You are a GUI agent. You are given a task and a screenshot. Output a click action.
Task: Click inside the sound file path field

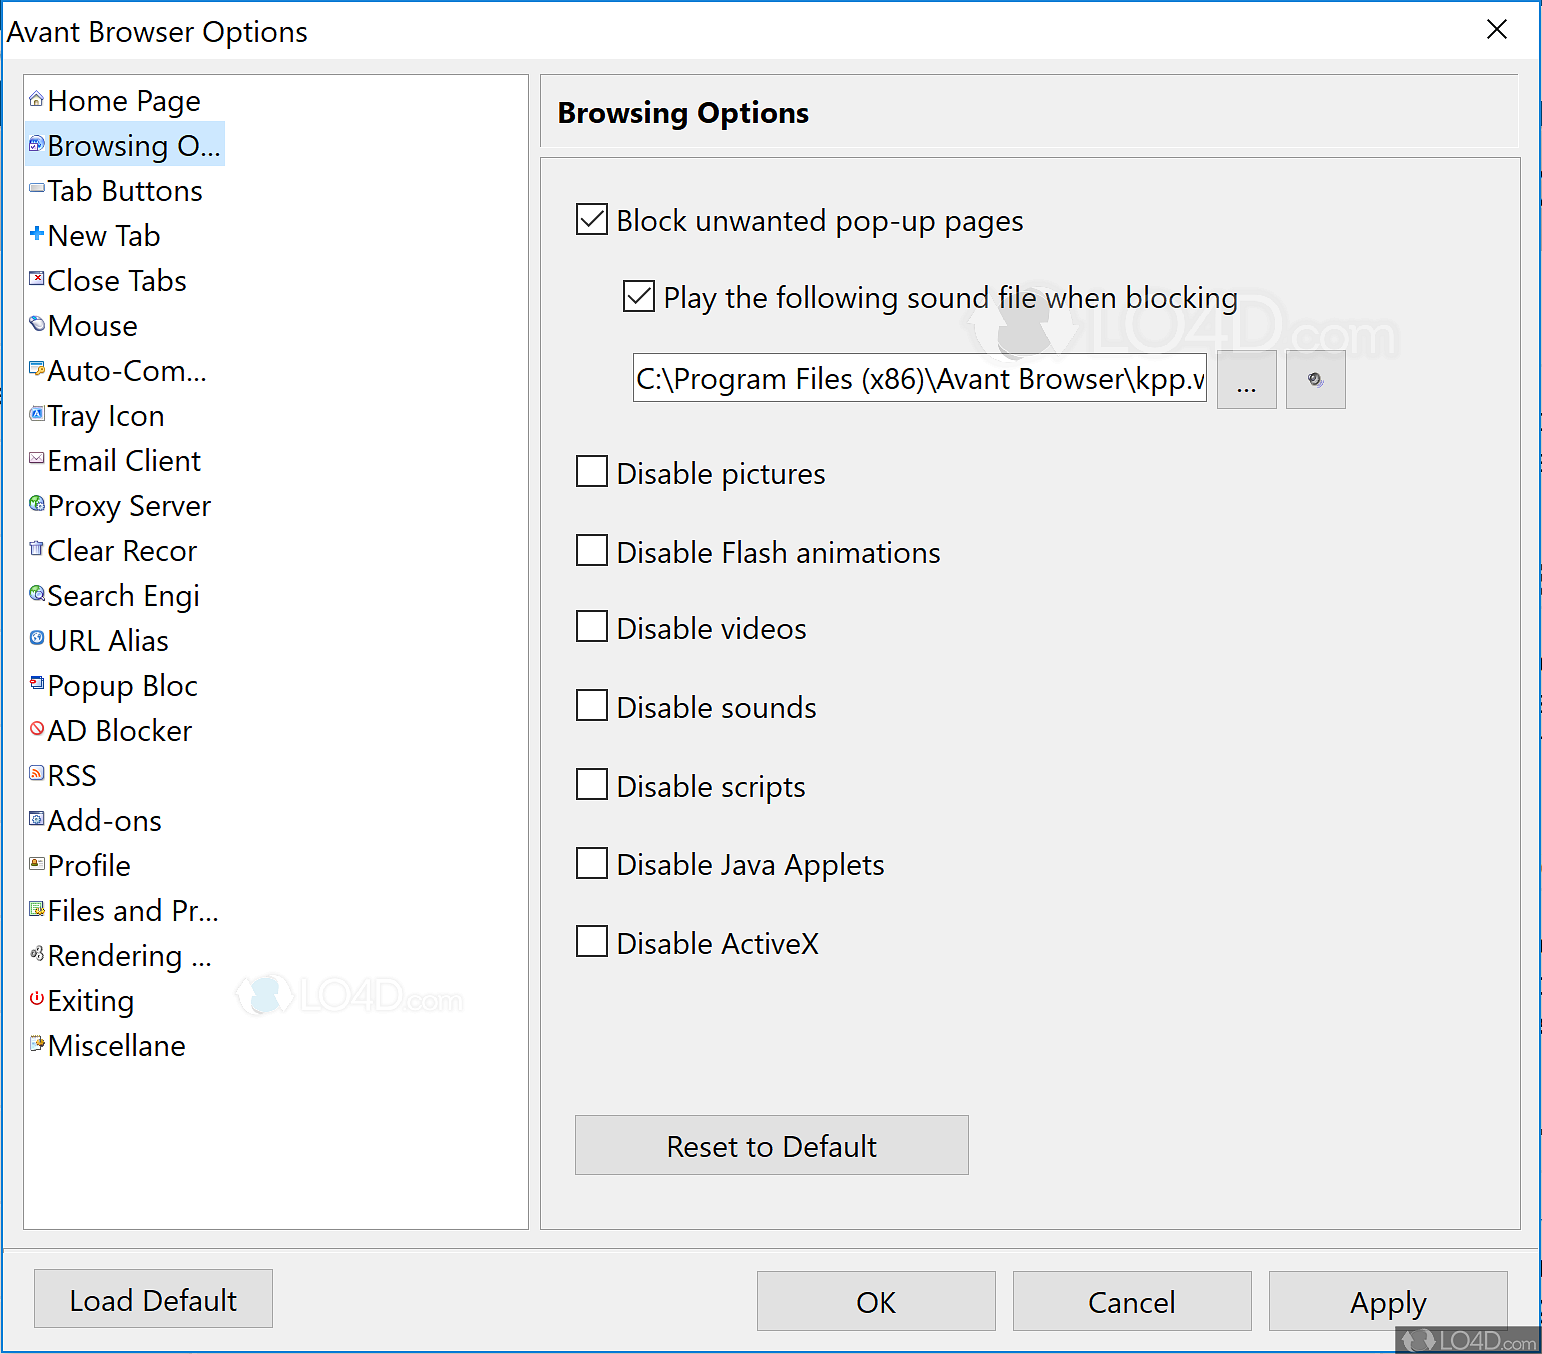click(x=918, y=379)
